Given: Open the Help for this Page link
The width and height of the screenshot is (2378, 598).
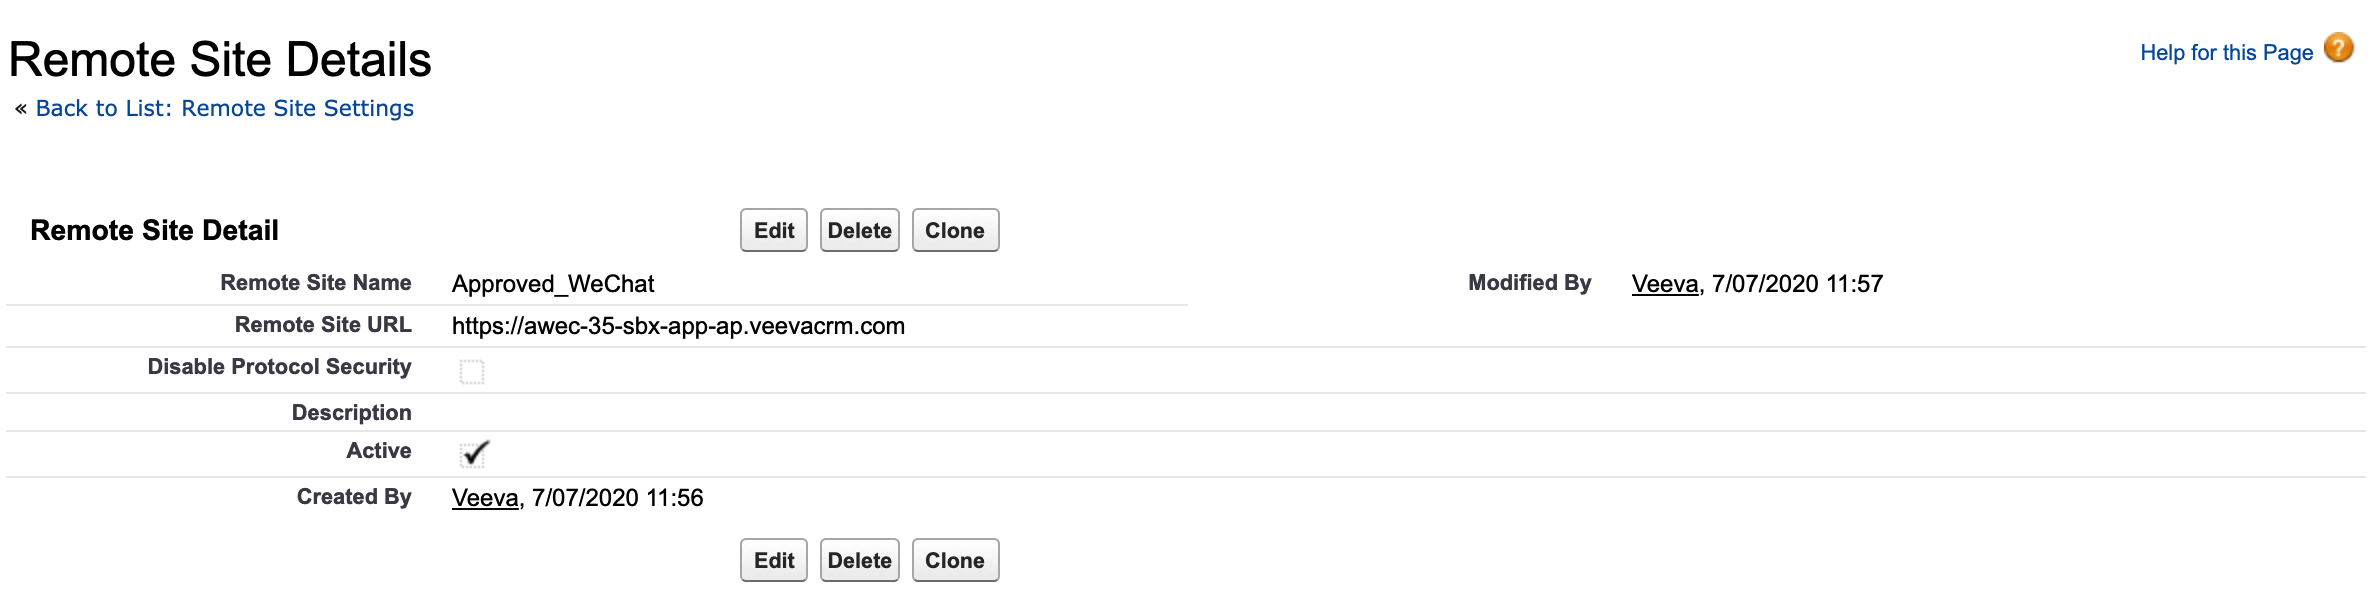Looking at the screenshot, I should point(2226,53).
